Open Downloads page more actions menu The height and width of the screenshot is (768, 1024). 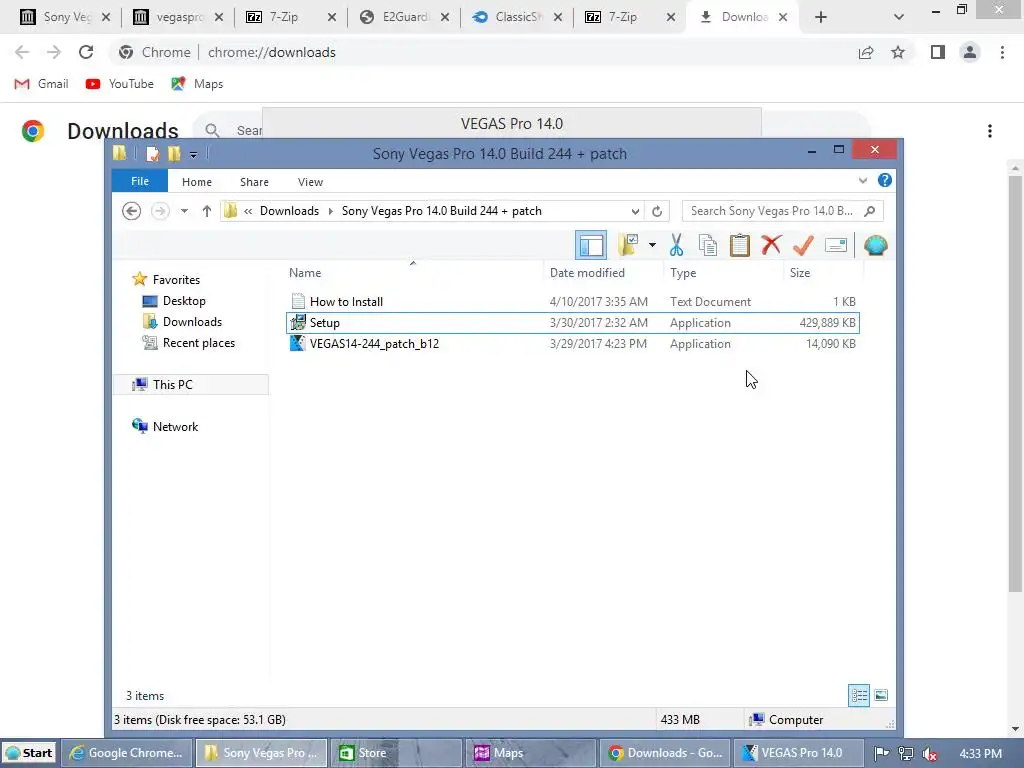[x=990, y=131]
